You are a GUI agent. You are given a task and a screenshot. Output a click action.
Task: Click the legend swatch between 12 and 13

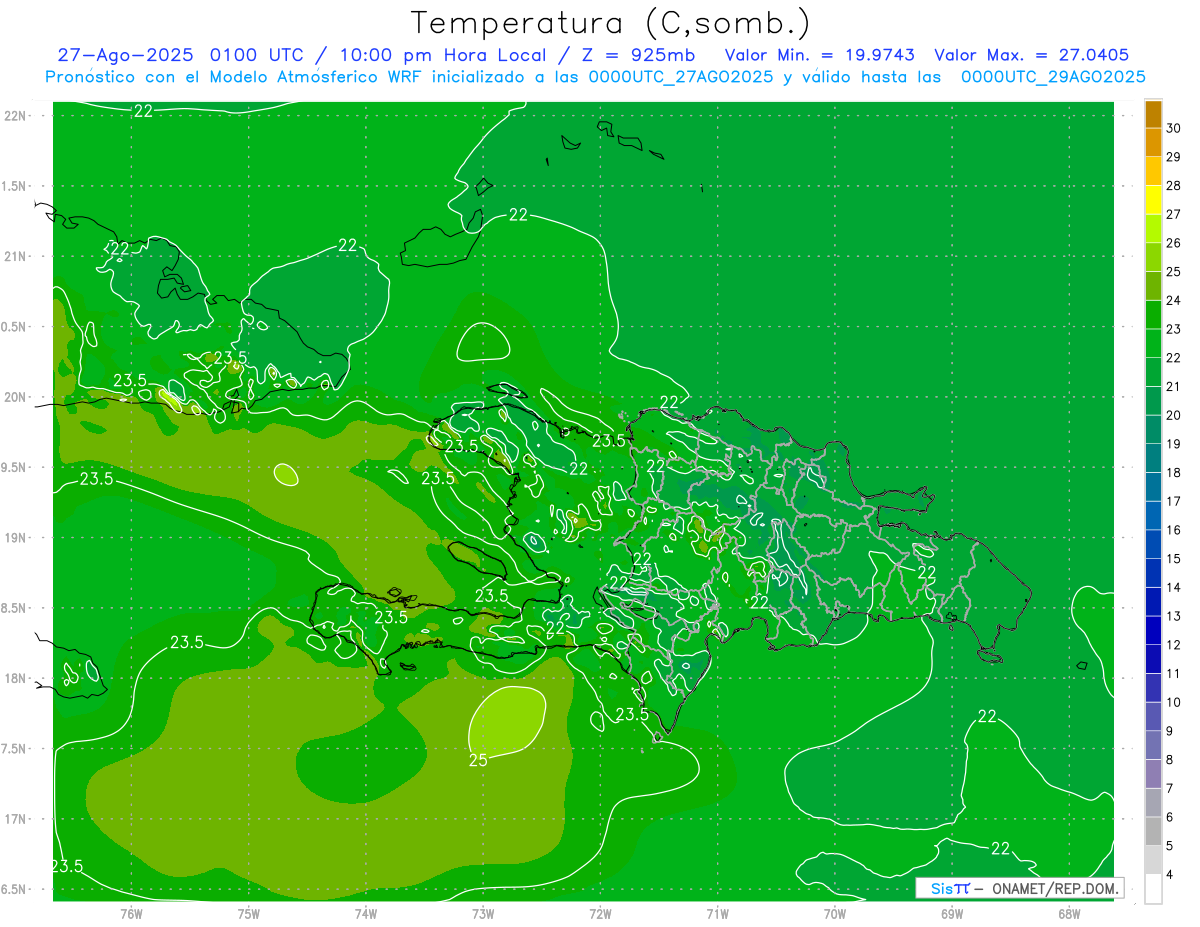pos(1153,630)
